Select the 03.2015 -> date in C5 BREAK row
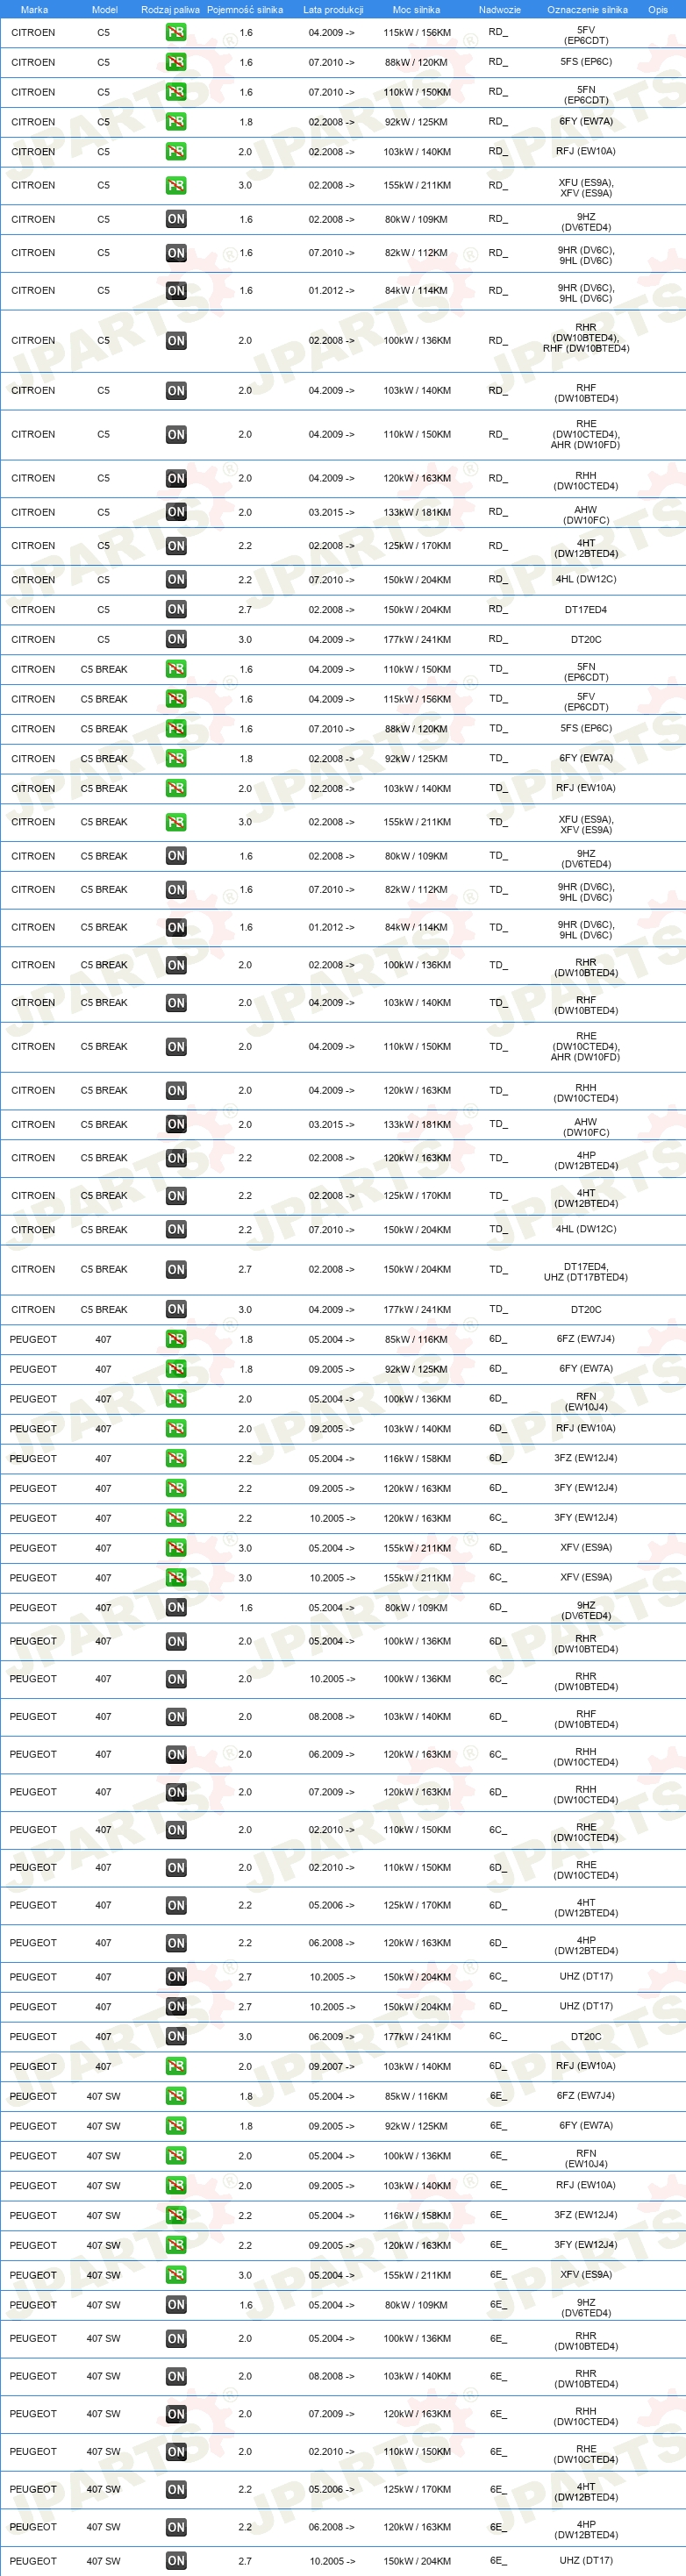Viewport: 686px width, 2576px height. [331, 1124]
